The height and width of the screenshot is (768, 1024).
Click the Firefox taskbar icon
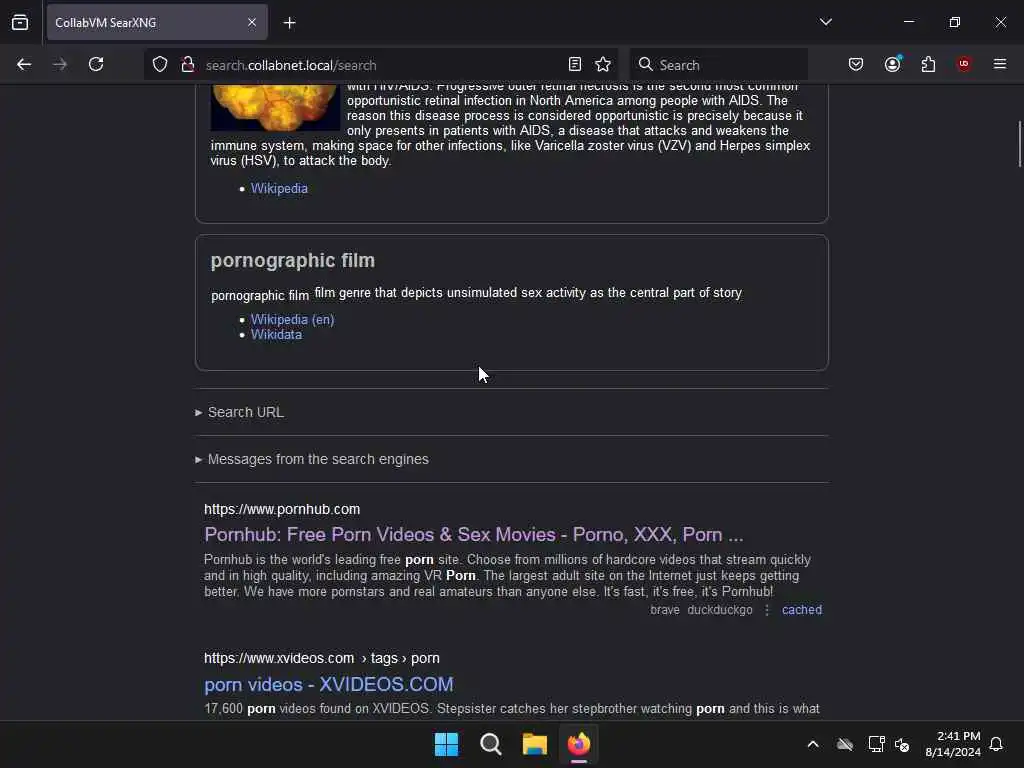coord(579,744)
